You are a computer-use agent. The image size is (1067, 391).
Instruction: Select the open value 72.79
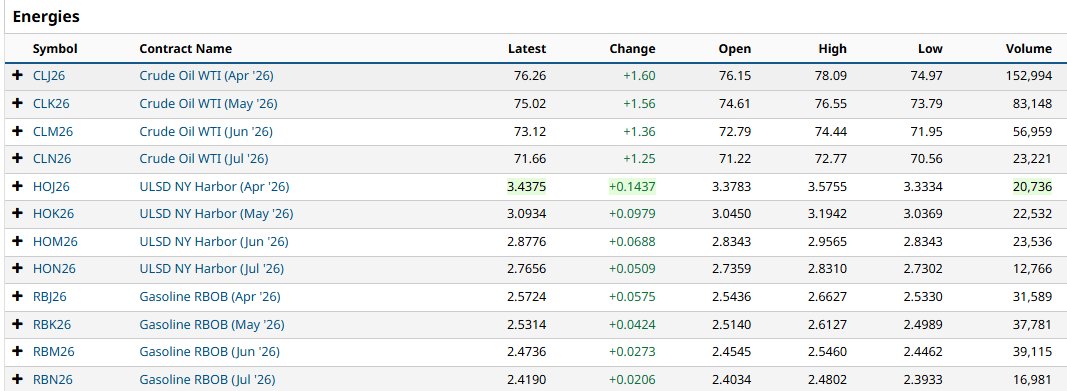coord(735,131)
